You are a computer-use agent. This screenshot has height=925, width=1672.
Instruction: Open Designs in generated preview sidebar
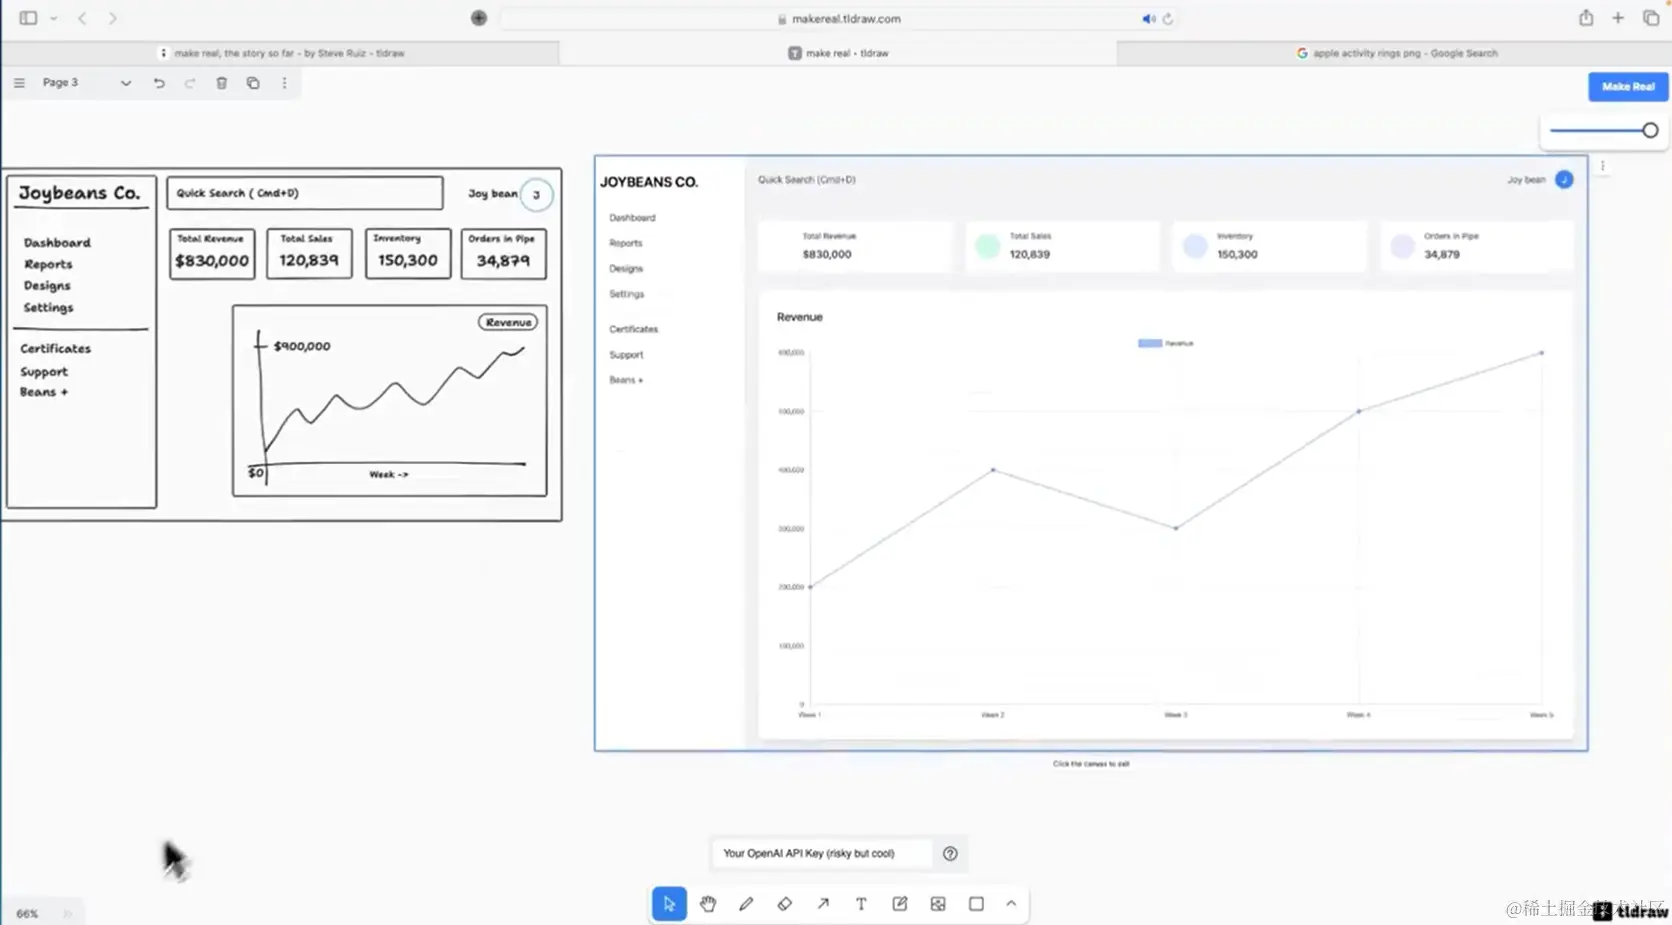pos(626,269)
